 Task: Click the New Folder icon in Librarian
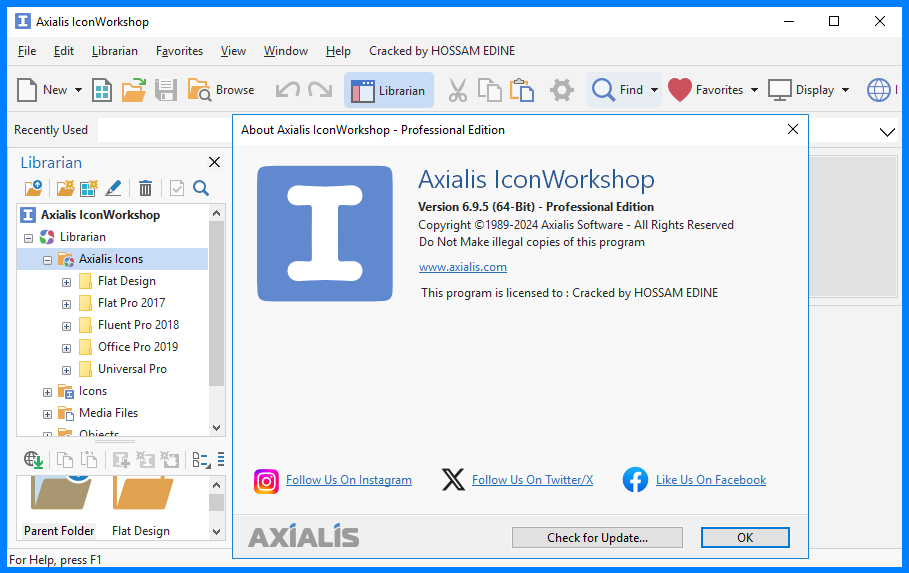click(x=66, y=188)
